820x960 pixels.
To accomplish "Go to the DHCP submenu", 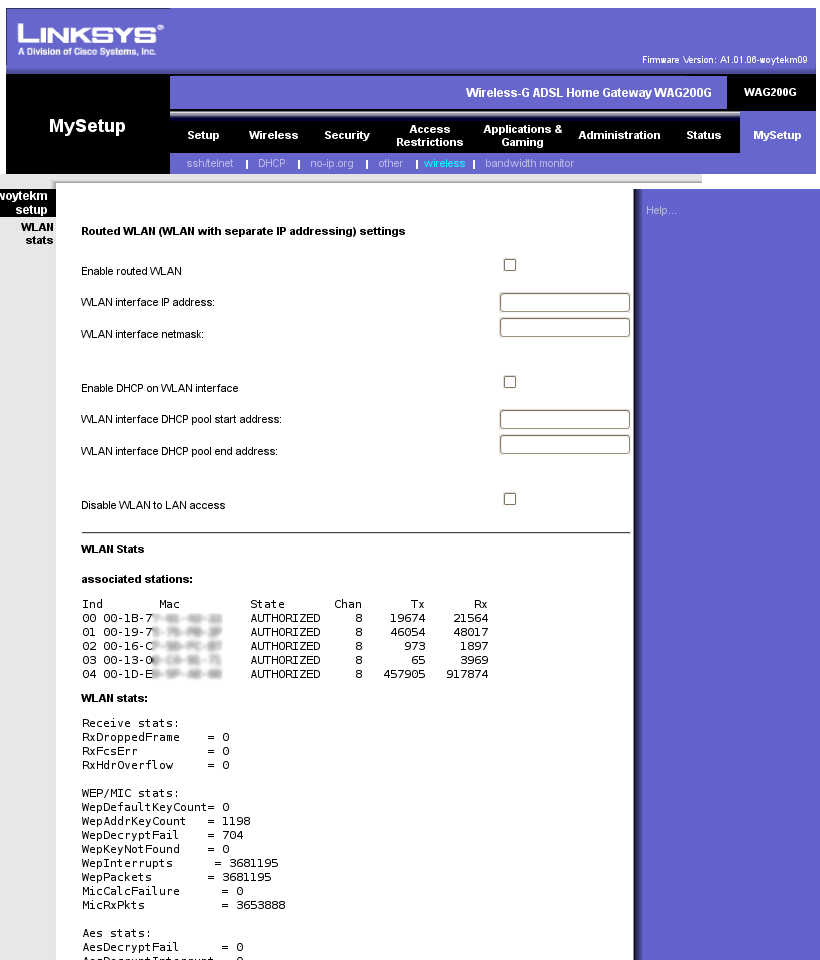I will click(271, 163).
